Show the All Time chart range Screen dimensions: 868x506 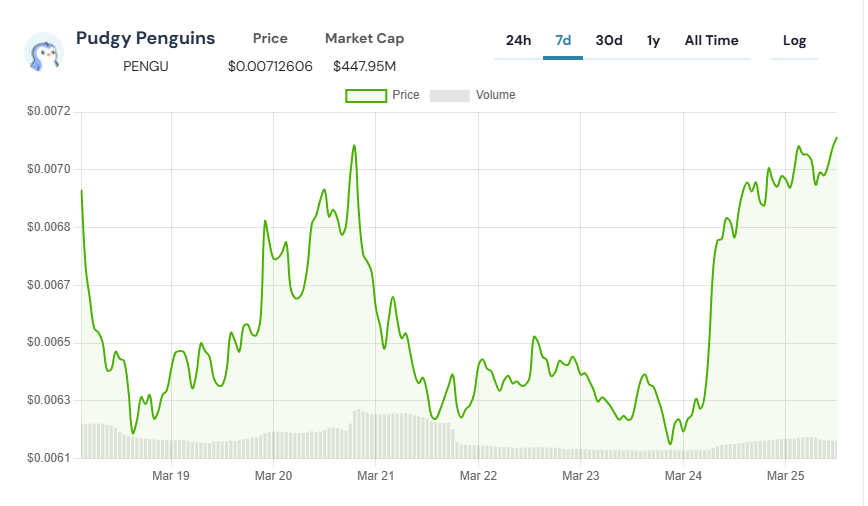coord(711,41)
